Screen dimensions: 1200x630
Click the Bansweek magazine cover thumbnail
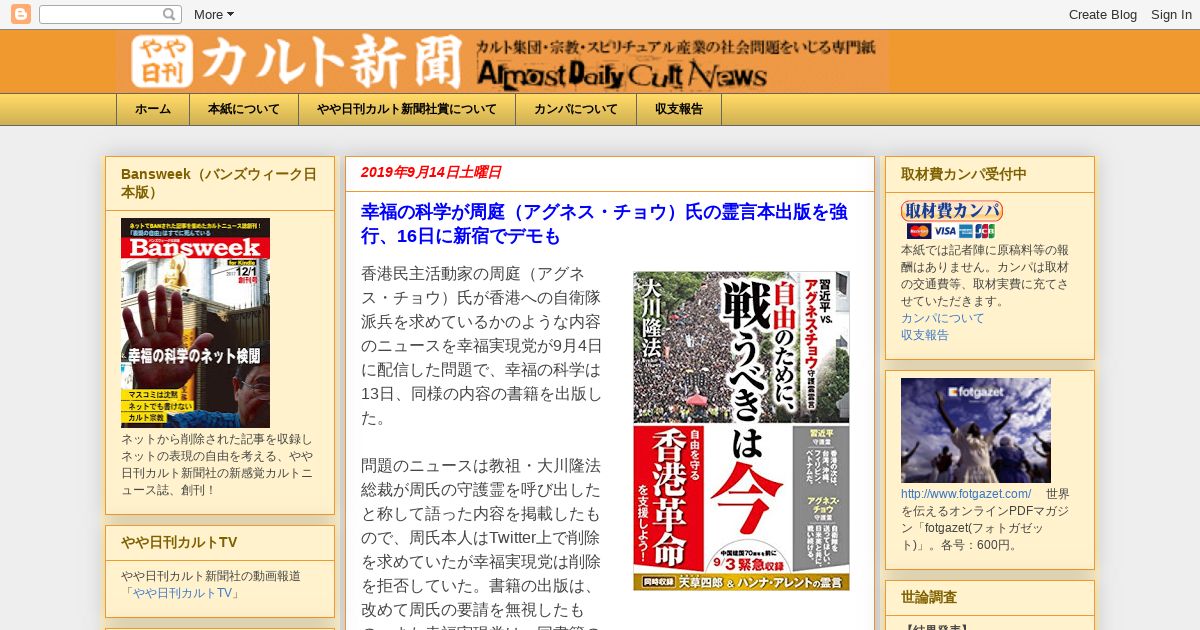(x=195, y=323)
